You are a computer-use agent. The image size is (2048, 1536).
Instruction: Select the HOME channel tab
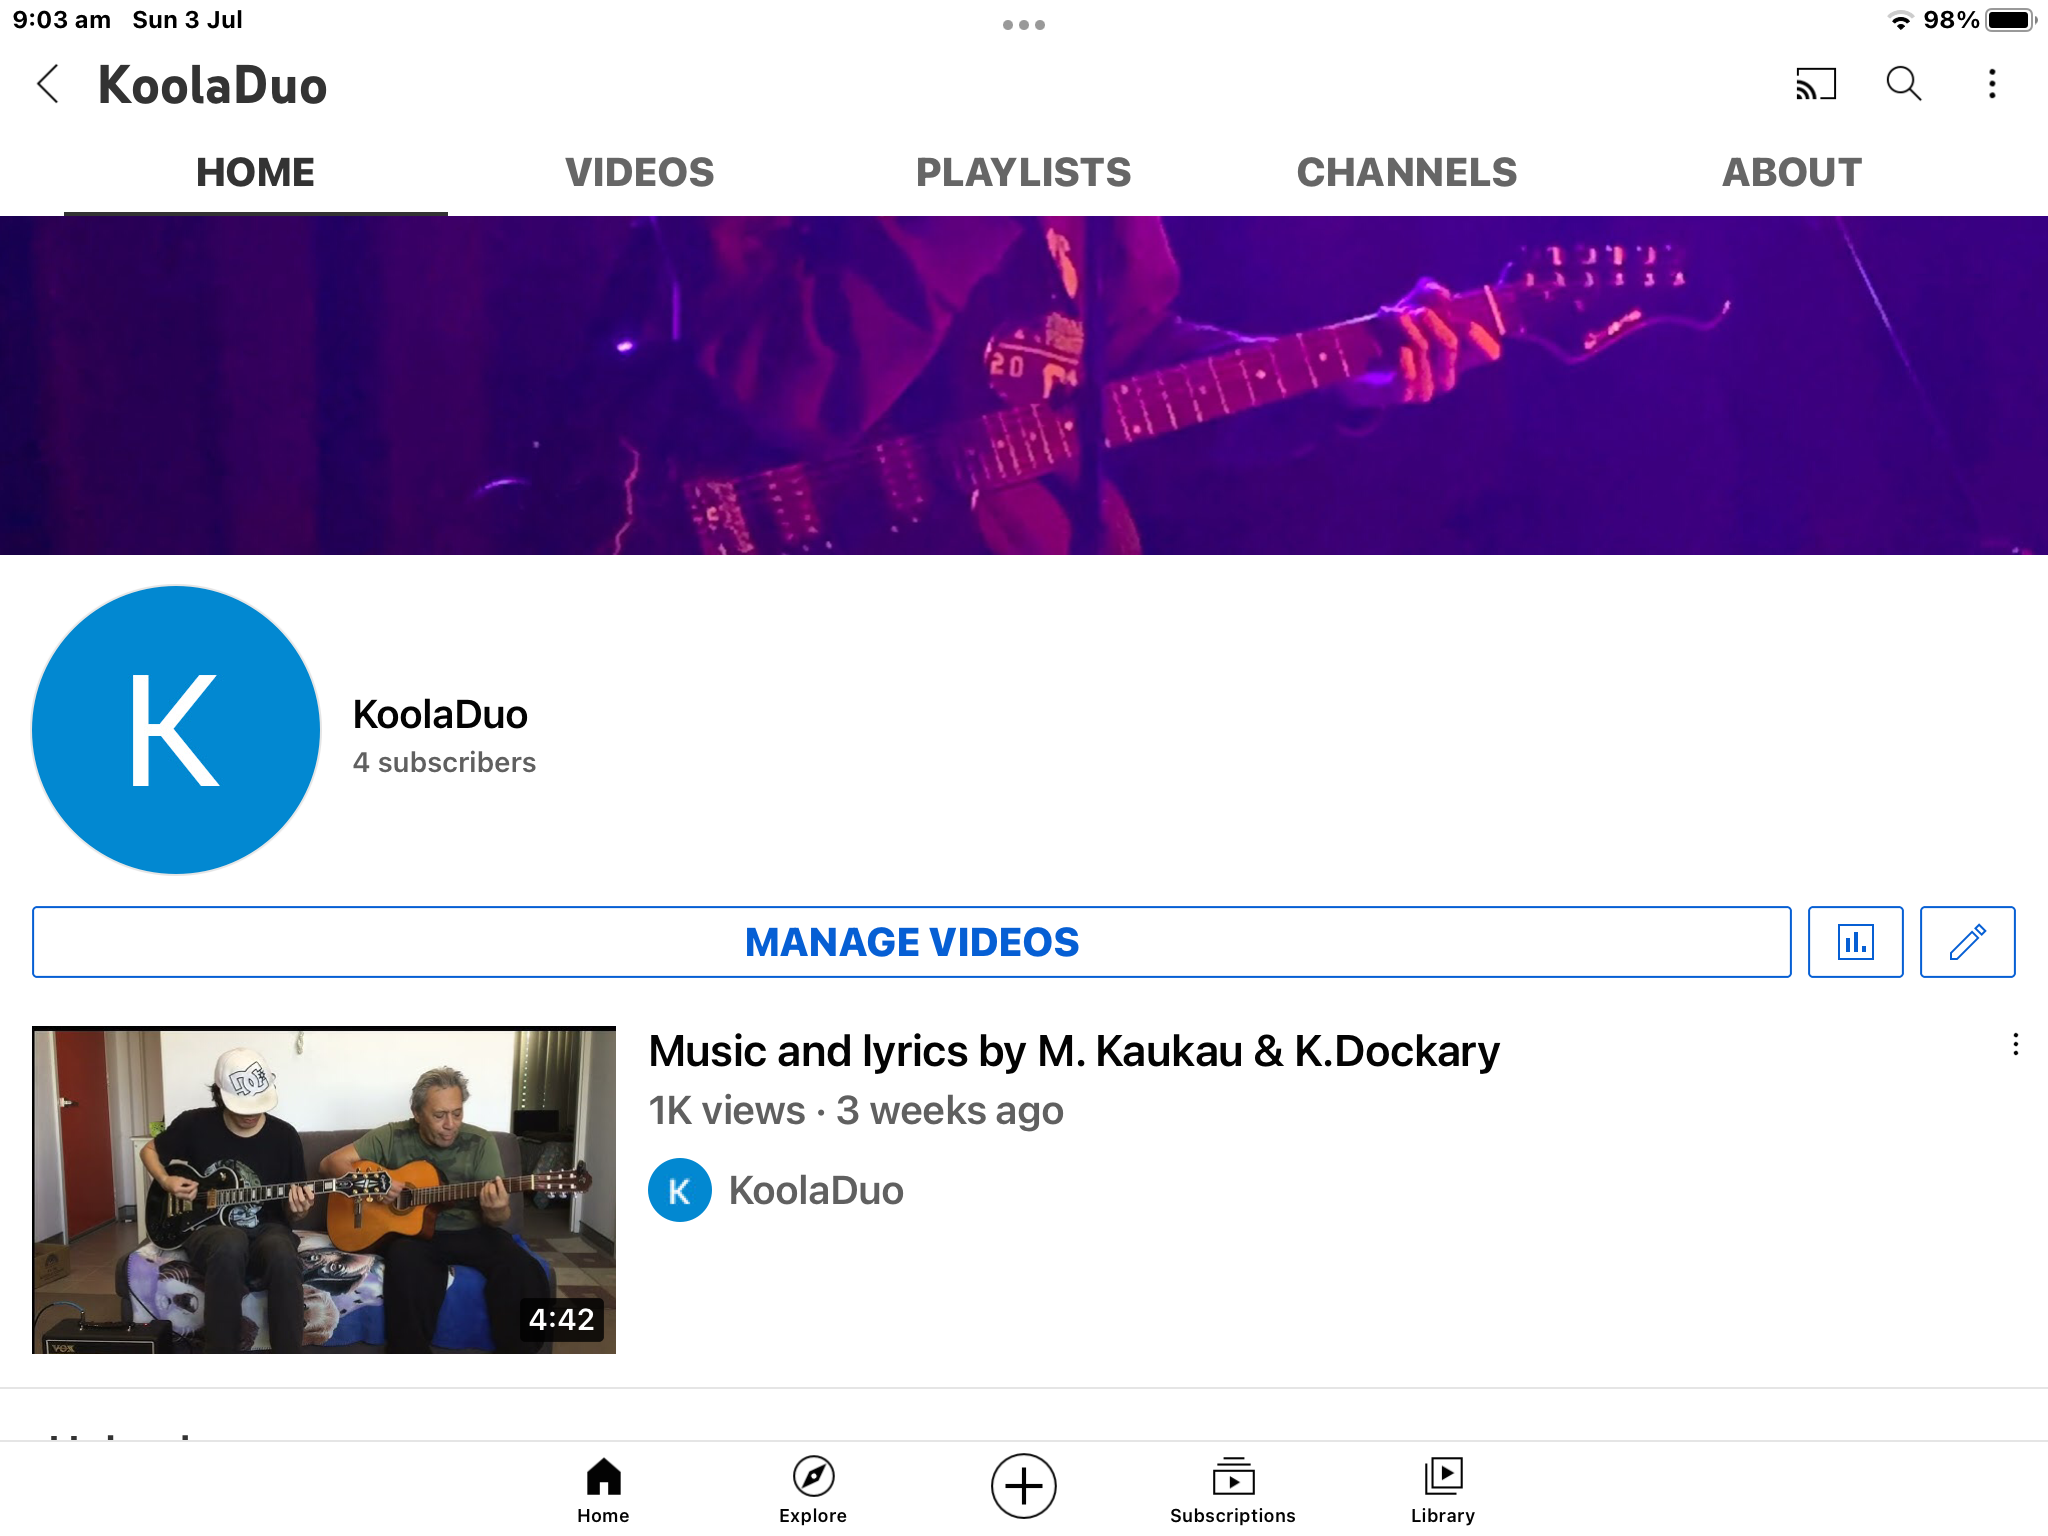click(x=255, y=172)
